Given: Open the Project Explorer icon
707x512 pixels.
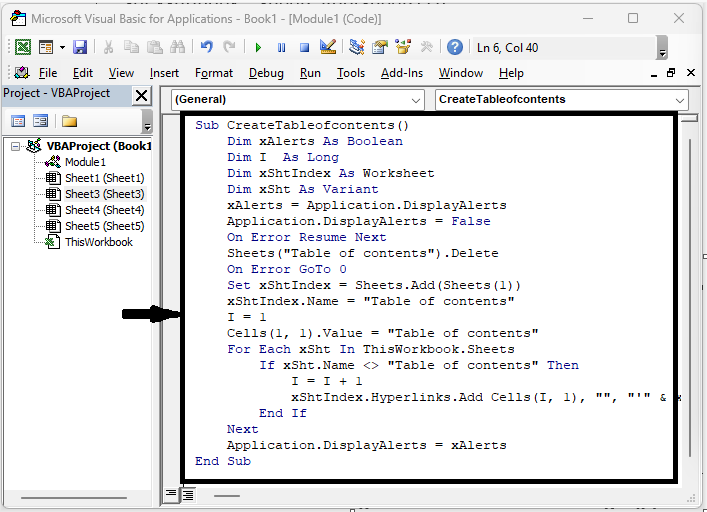Looking at the screenshot, I should pyautogui.click(x=357, y=47).
